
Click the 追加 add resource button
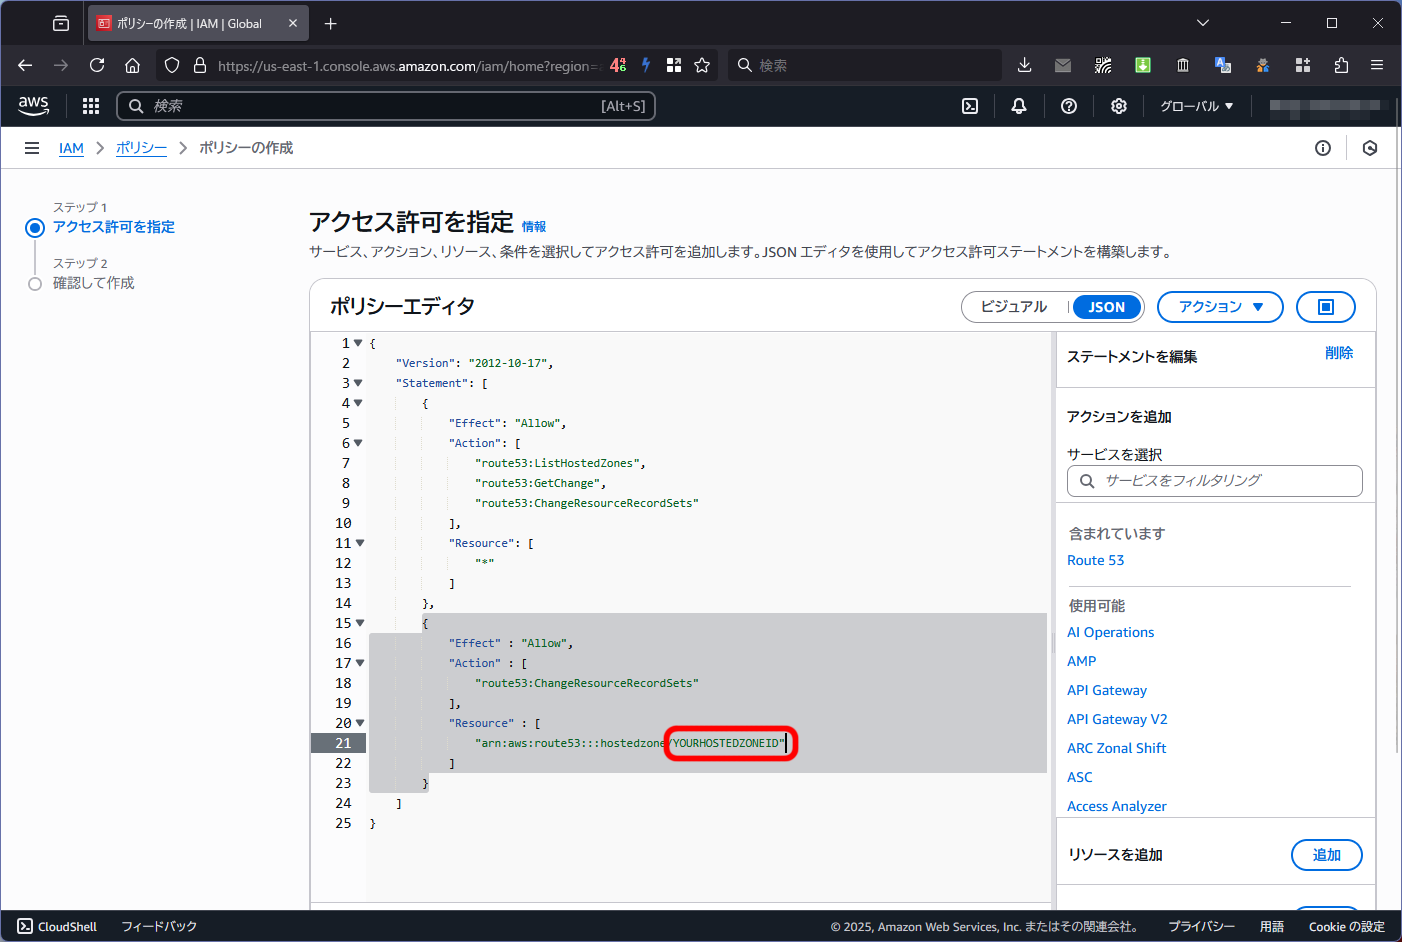(x=1327, y=855)
